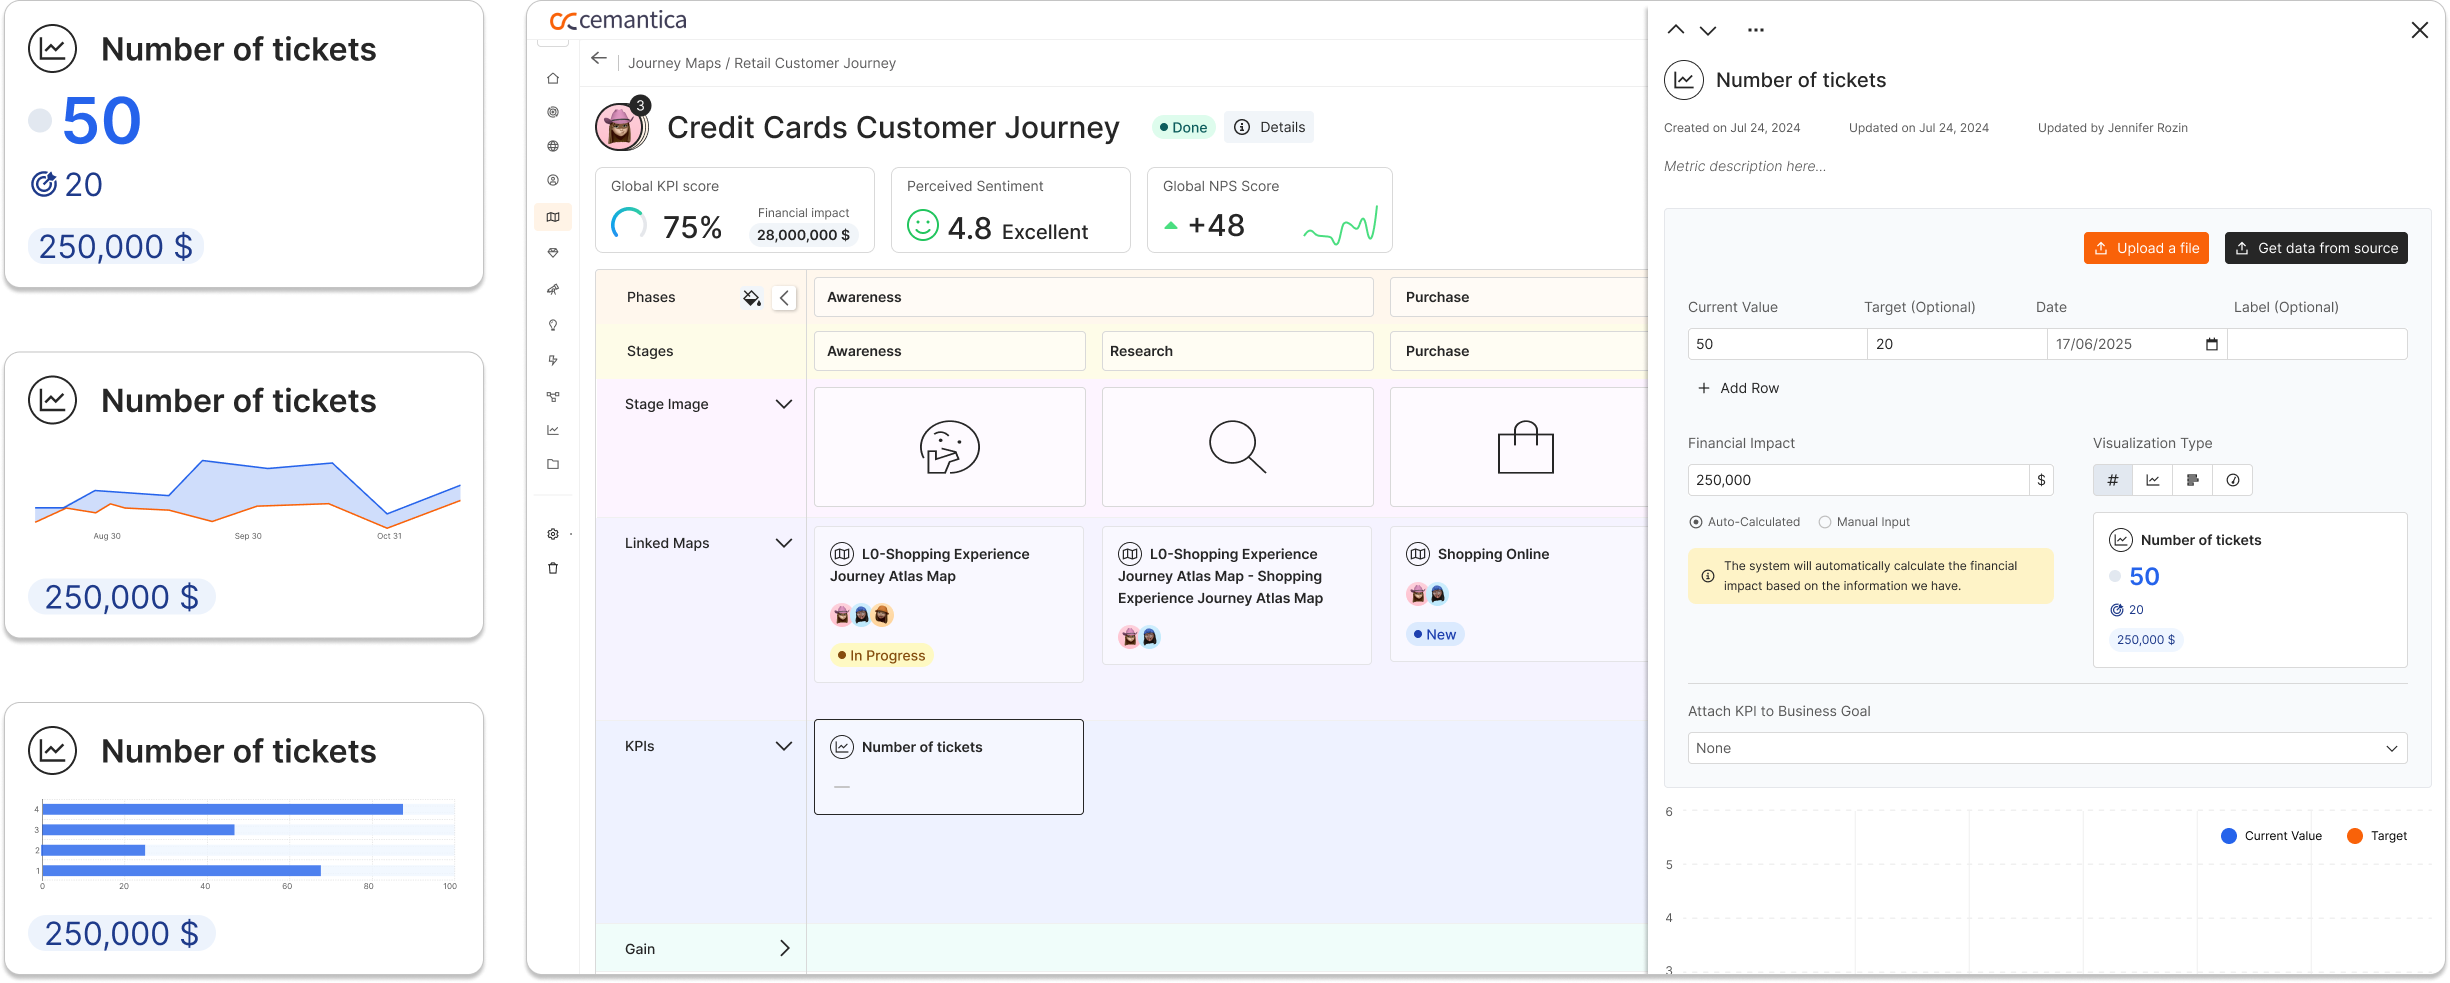Select the line chart visualization type
The image size is (2450, 983).
coord(2153,480)
